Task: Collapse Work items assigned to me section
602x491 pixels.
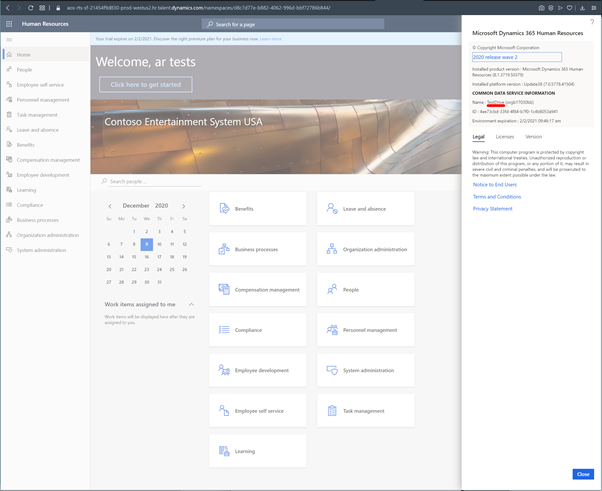Action: [x=191, y=304]
